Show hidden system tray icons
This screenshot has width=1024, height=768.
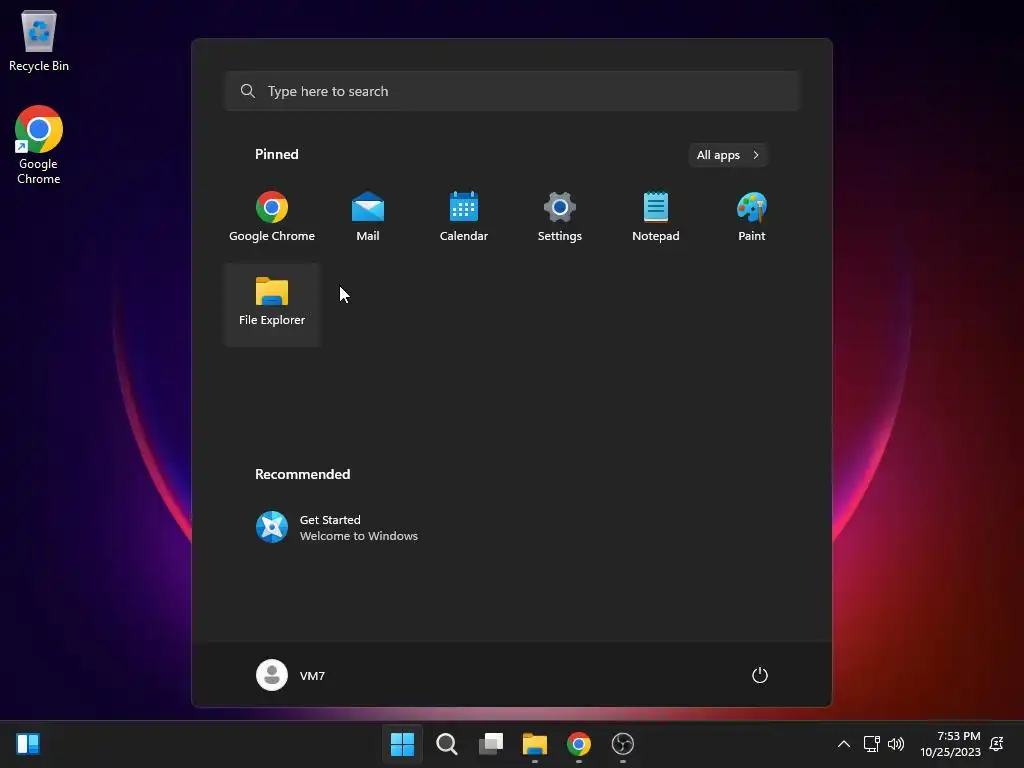(844, 744)
